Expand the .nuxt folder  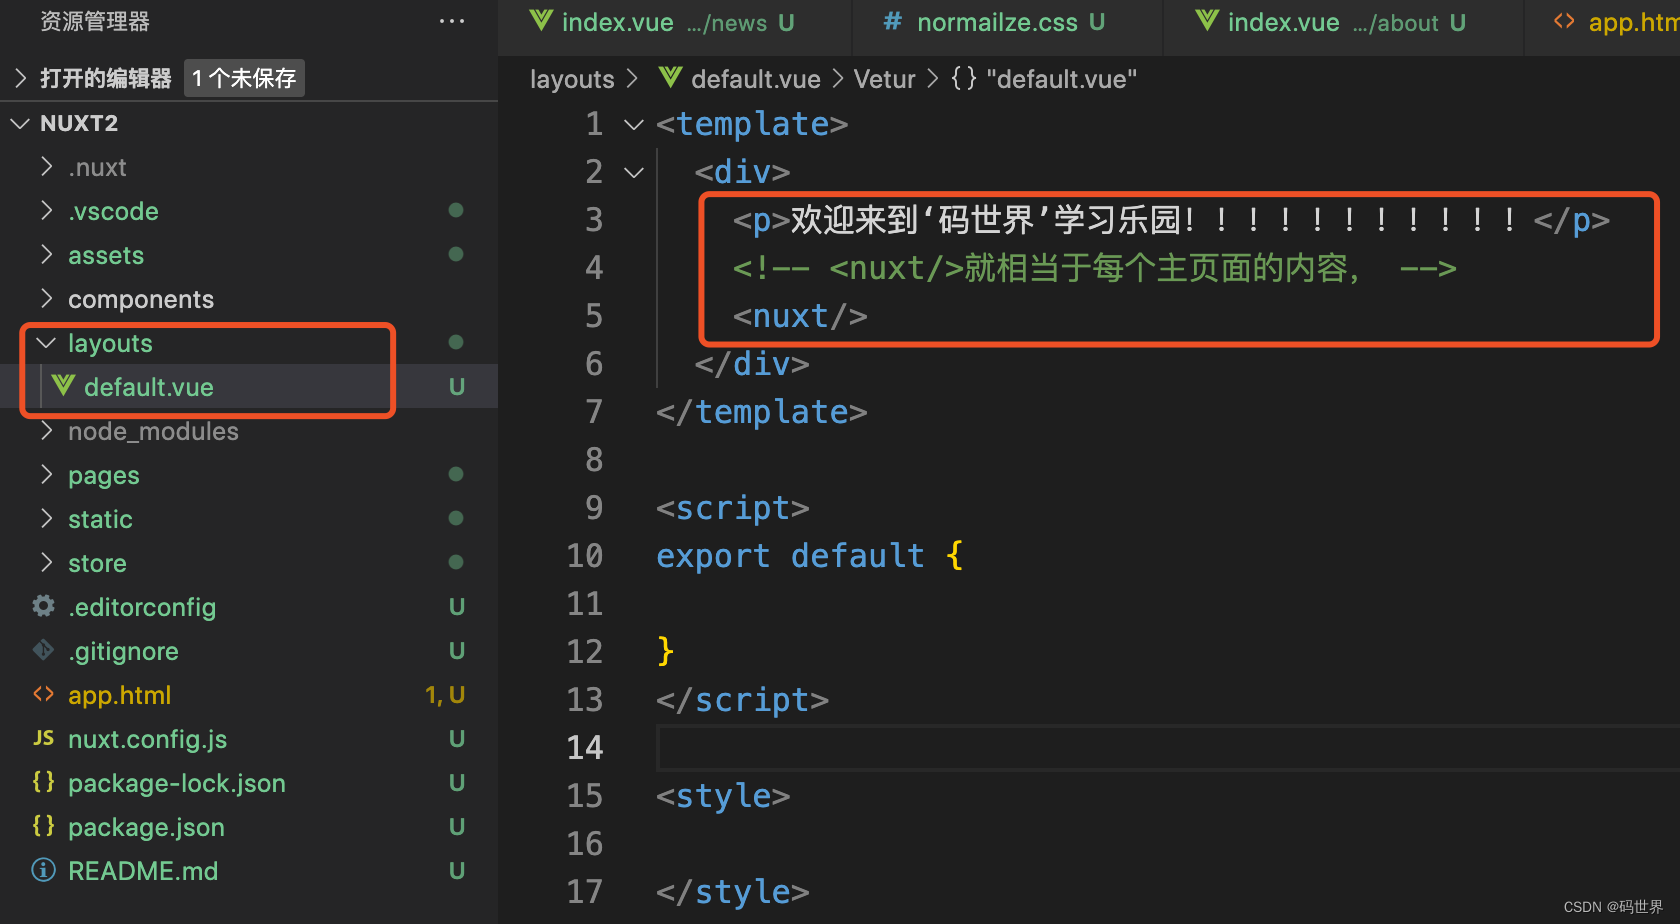point(46,166)
